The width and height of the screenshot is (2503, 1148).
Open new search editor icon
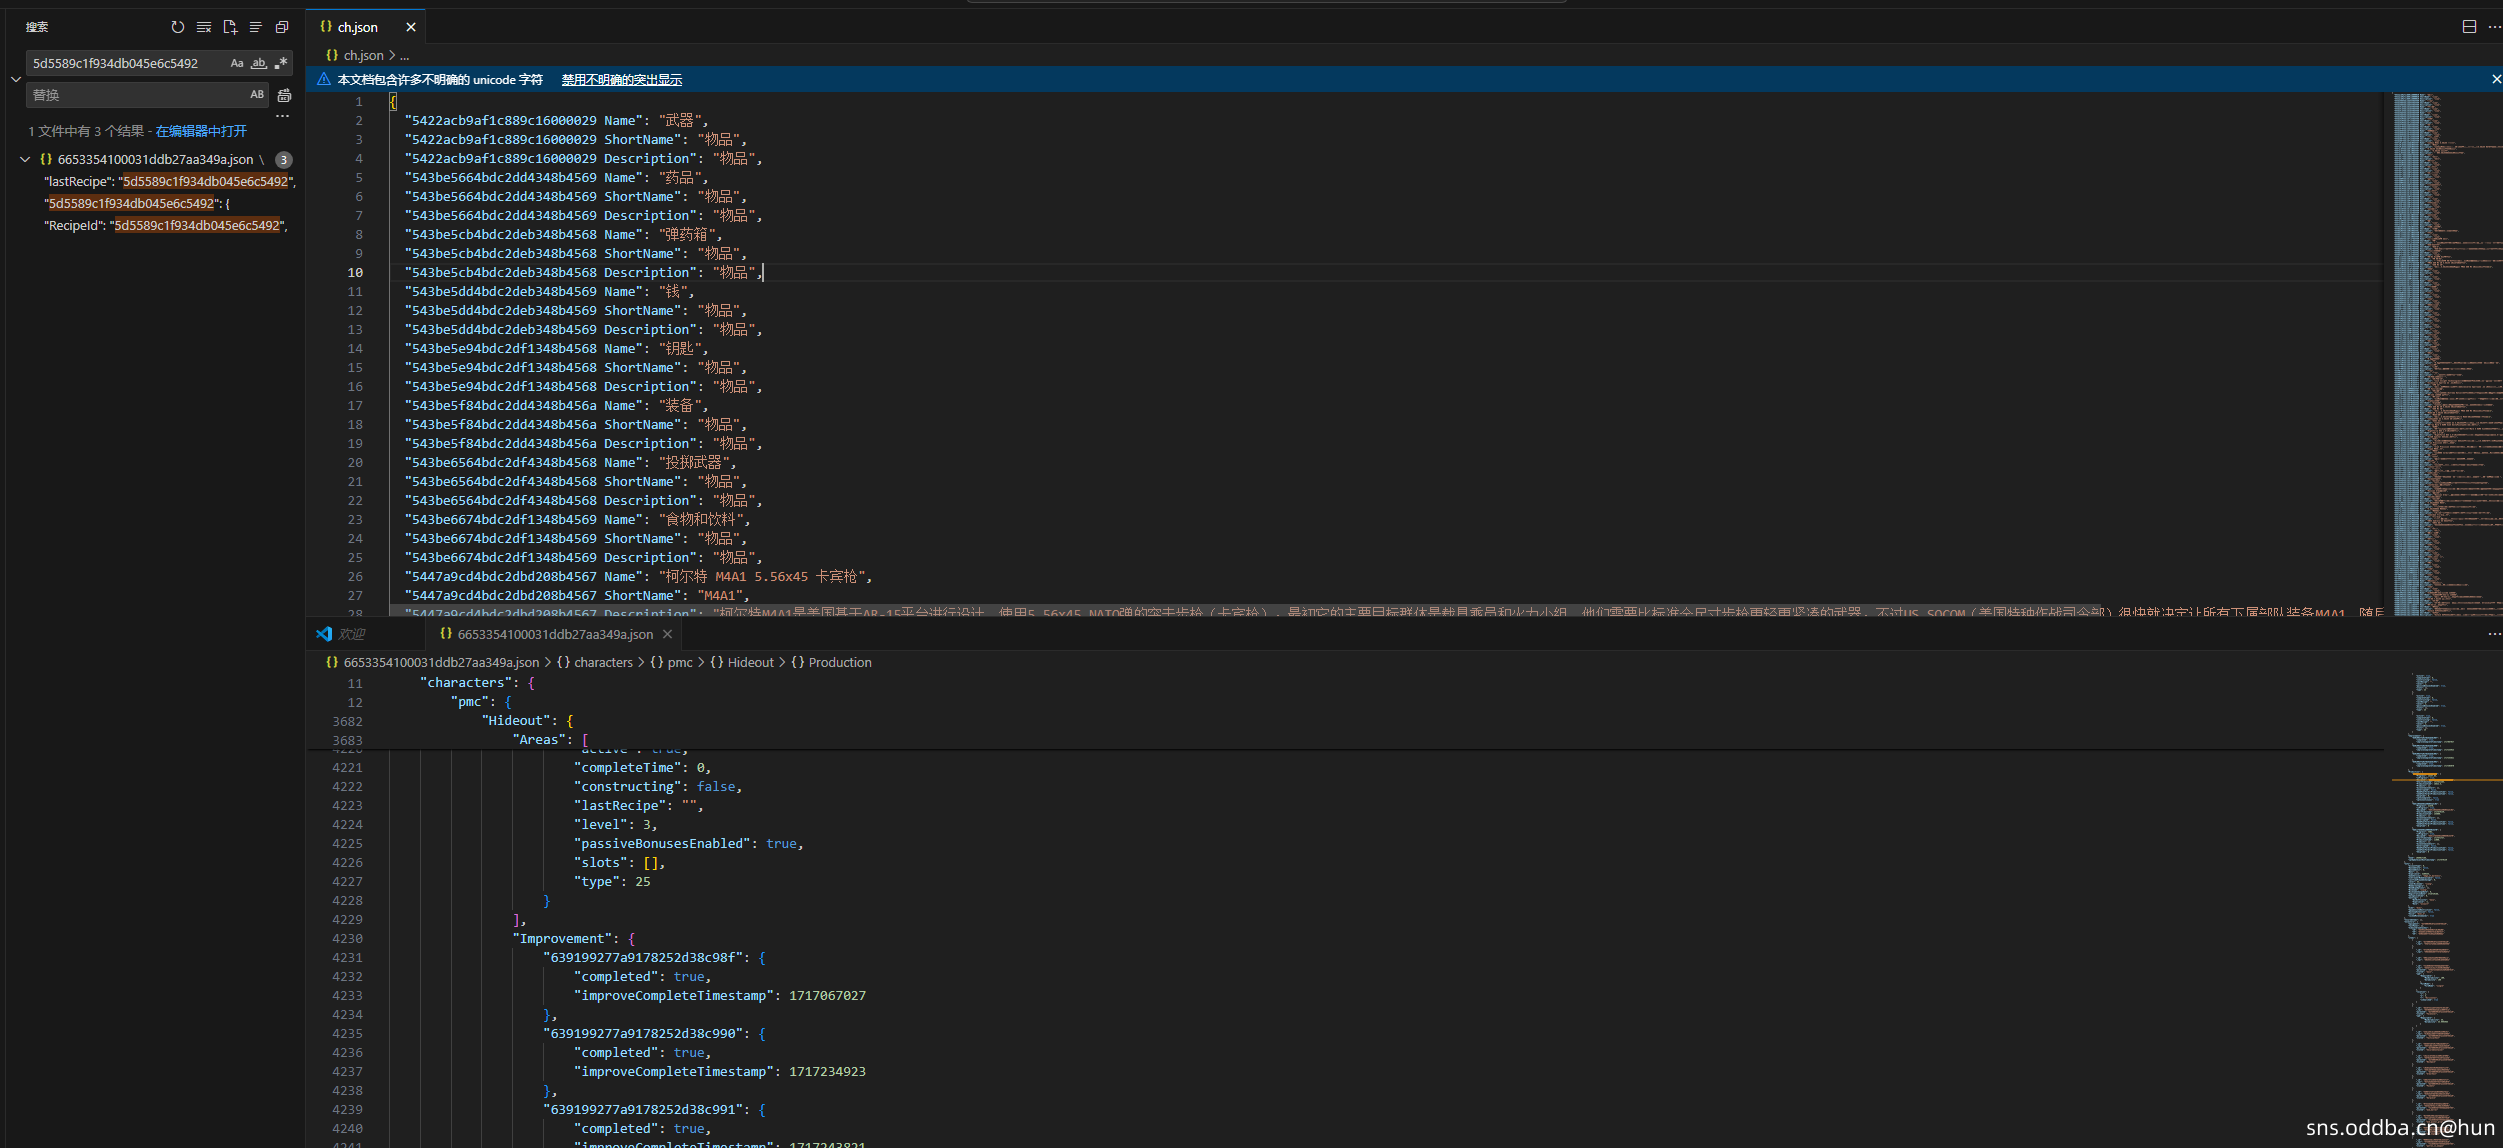coord(230,27)
